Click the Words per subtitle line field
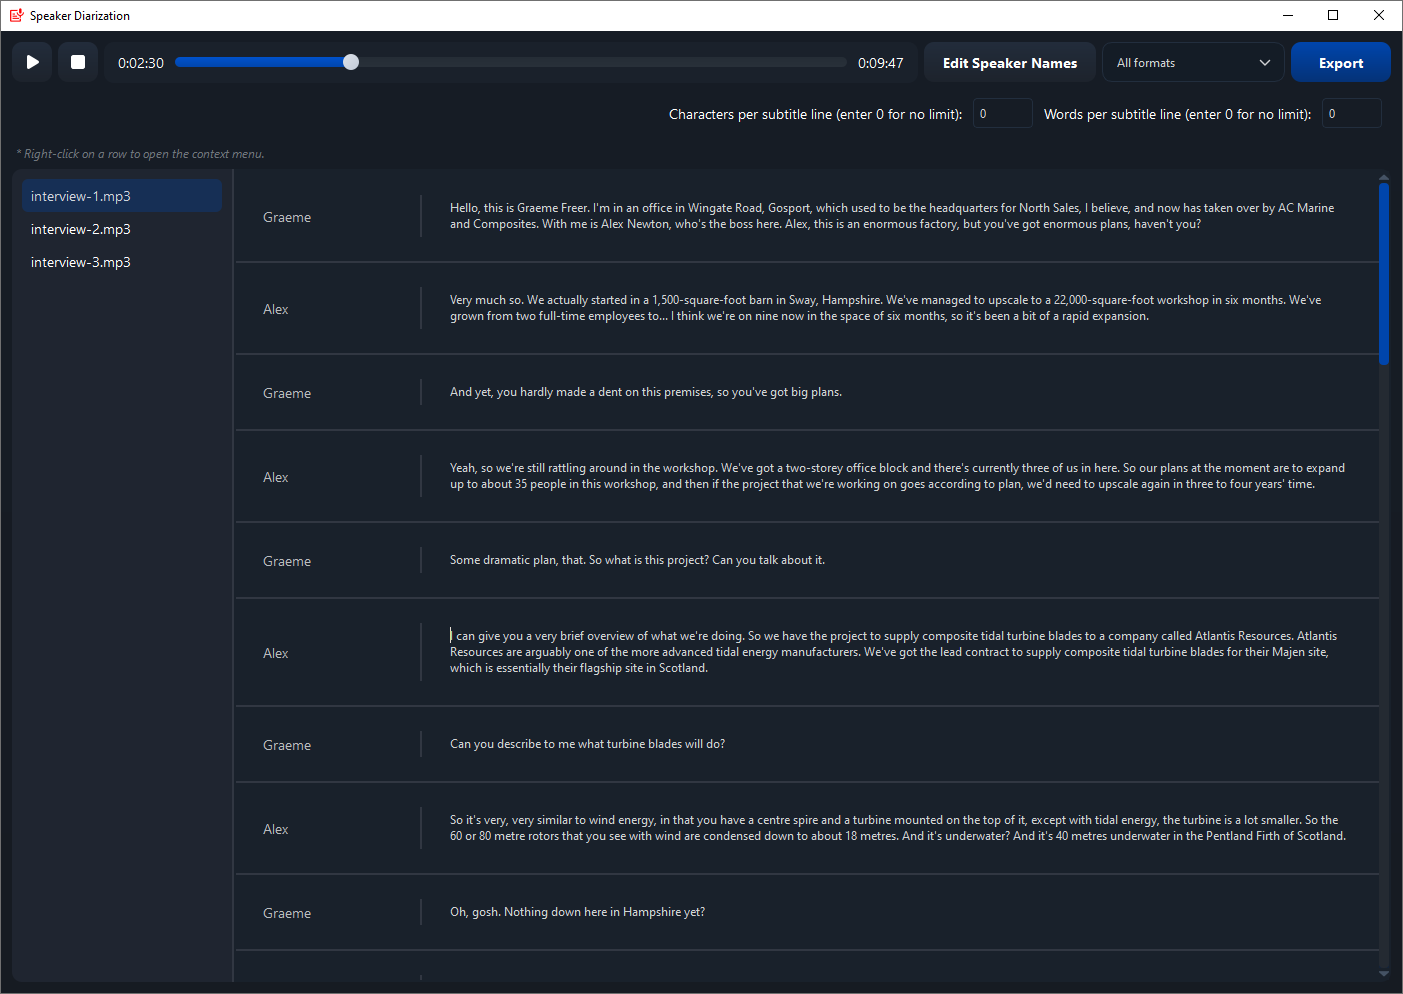Viewport: 1403px width, 994px height. coord(1351,113)
